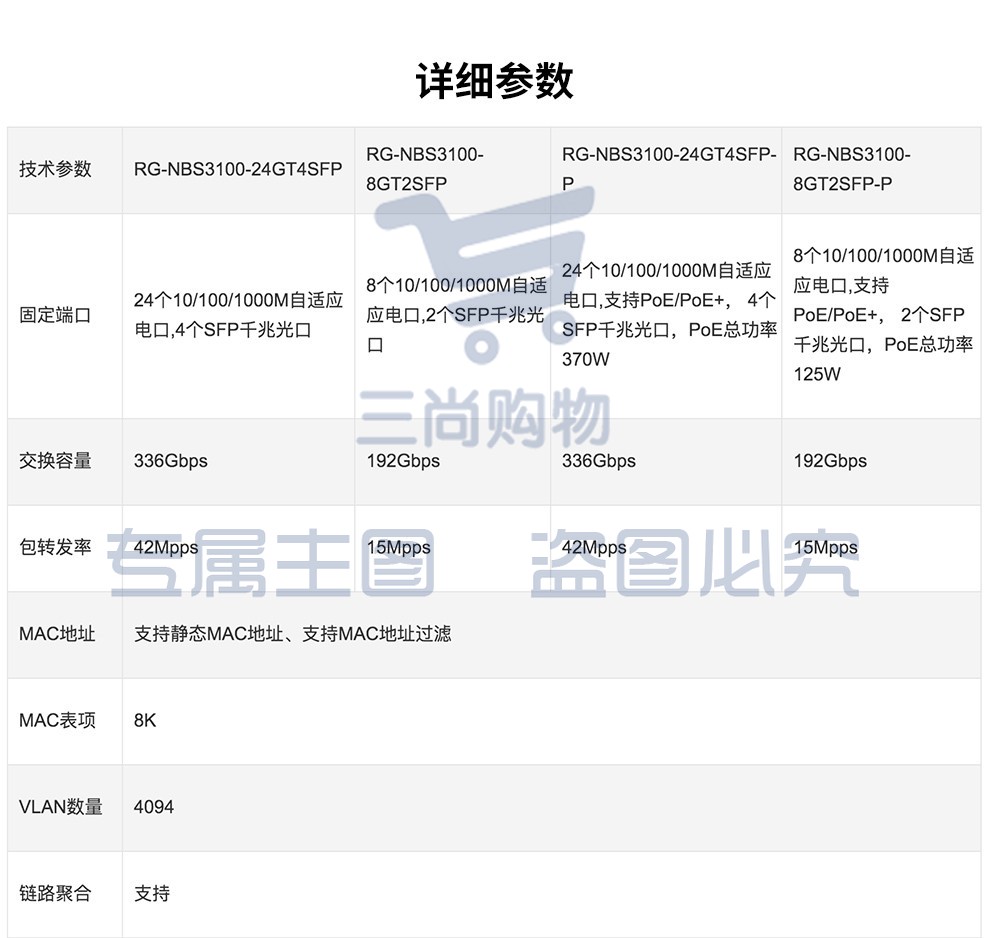Click the VLAN数量 row label
This screenshot has height=938, width=990.
[x=61, y=807]
